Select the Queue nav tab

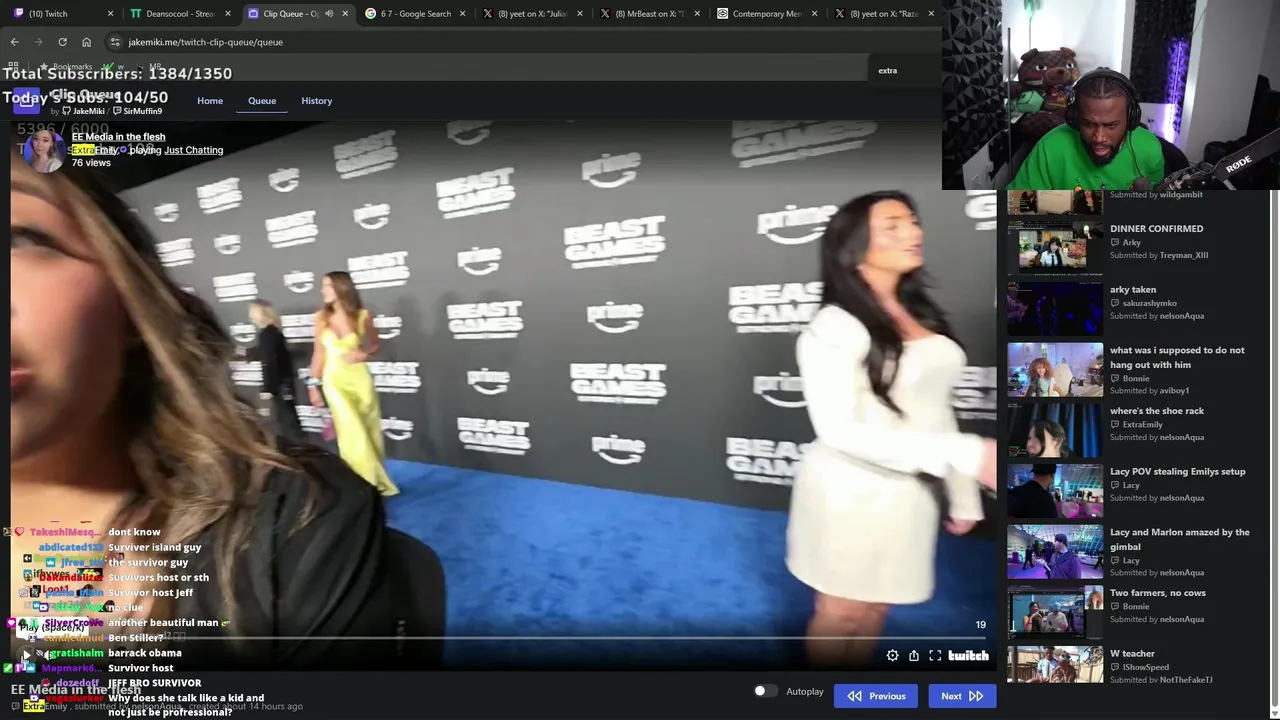[262, 101]
